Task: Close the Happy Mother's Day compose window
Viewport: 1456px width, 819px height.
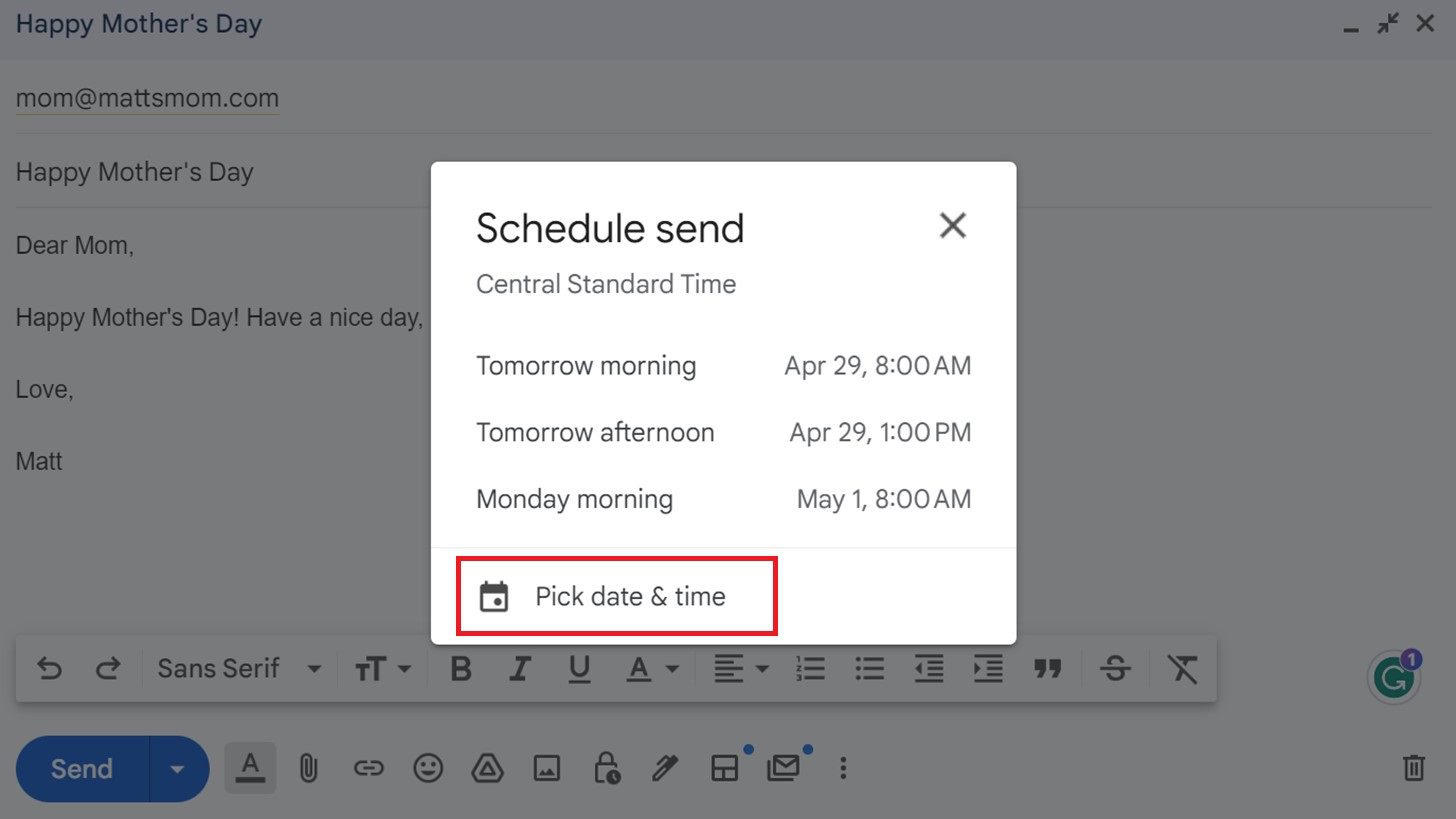Action: pos(1425,23)
